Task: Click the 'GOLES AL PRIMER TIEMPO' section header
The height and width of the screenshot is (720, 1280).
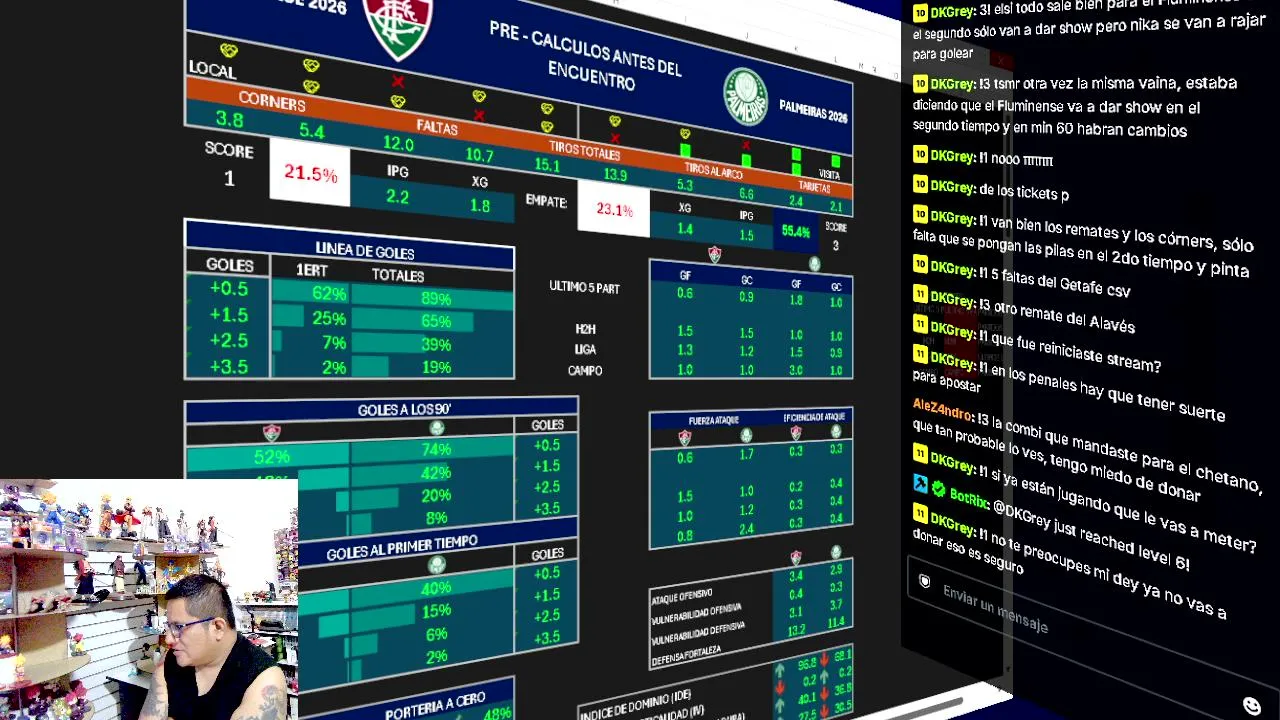Action: [x=402, y=548]
